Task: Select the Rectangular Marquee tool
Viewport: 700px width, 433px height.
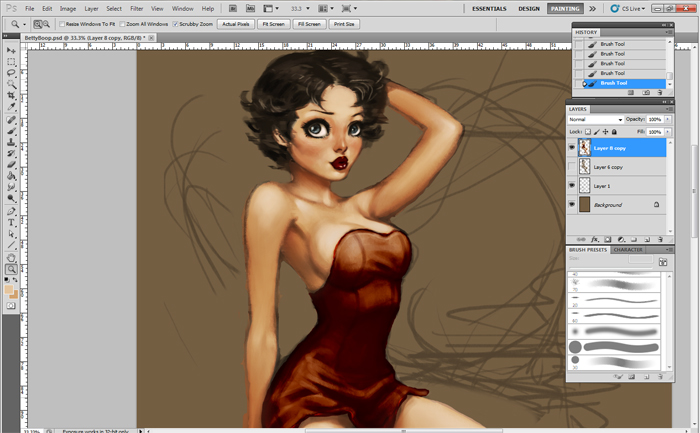Action: [11, 62]
